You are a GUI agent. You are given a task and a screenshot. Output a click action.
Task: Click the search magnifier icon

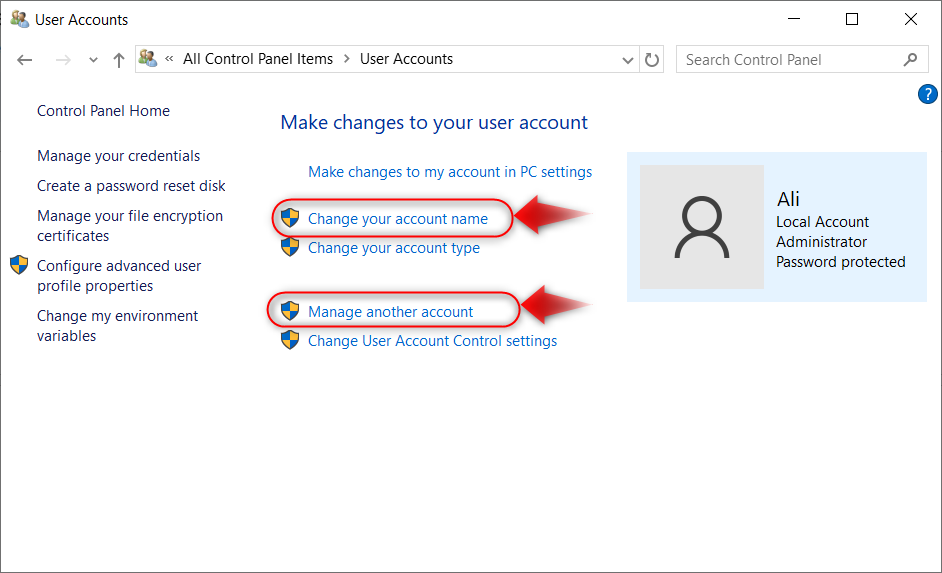[x=910, y=60]
